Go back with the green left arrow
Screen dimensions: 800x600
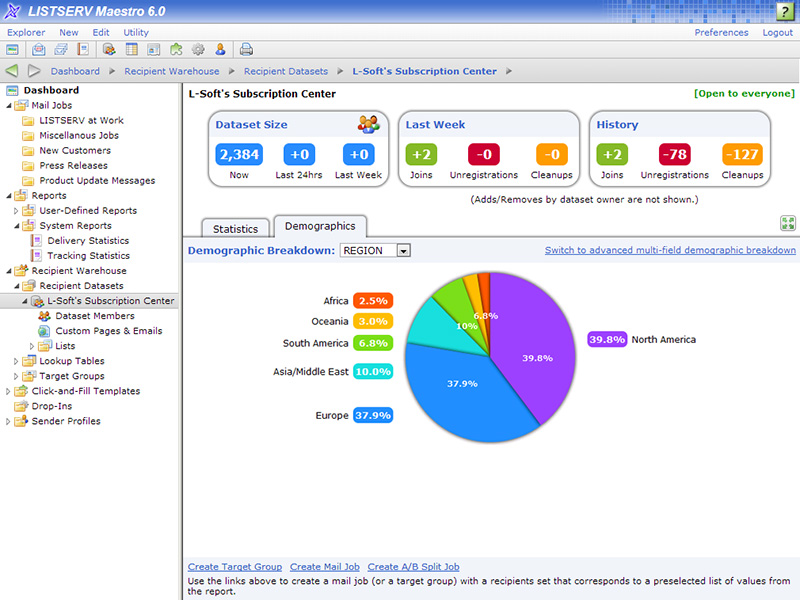(x=12, y=71)
